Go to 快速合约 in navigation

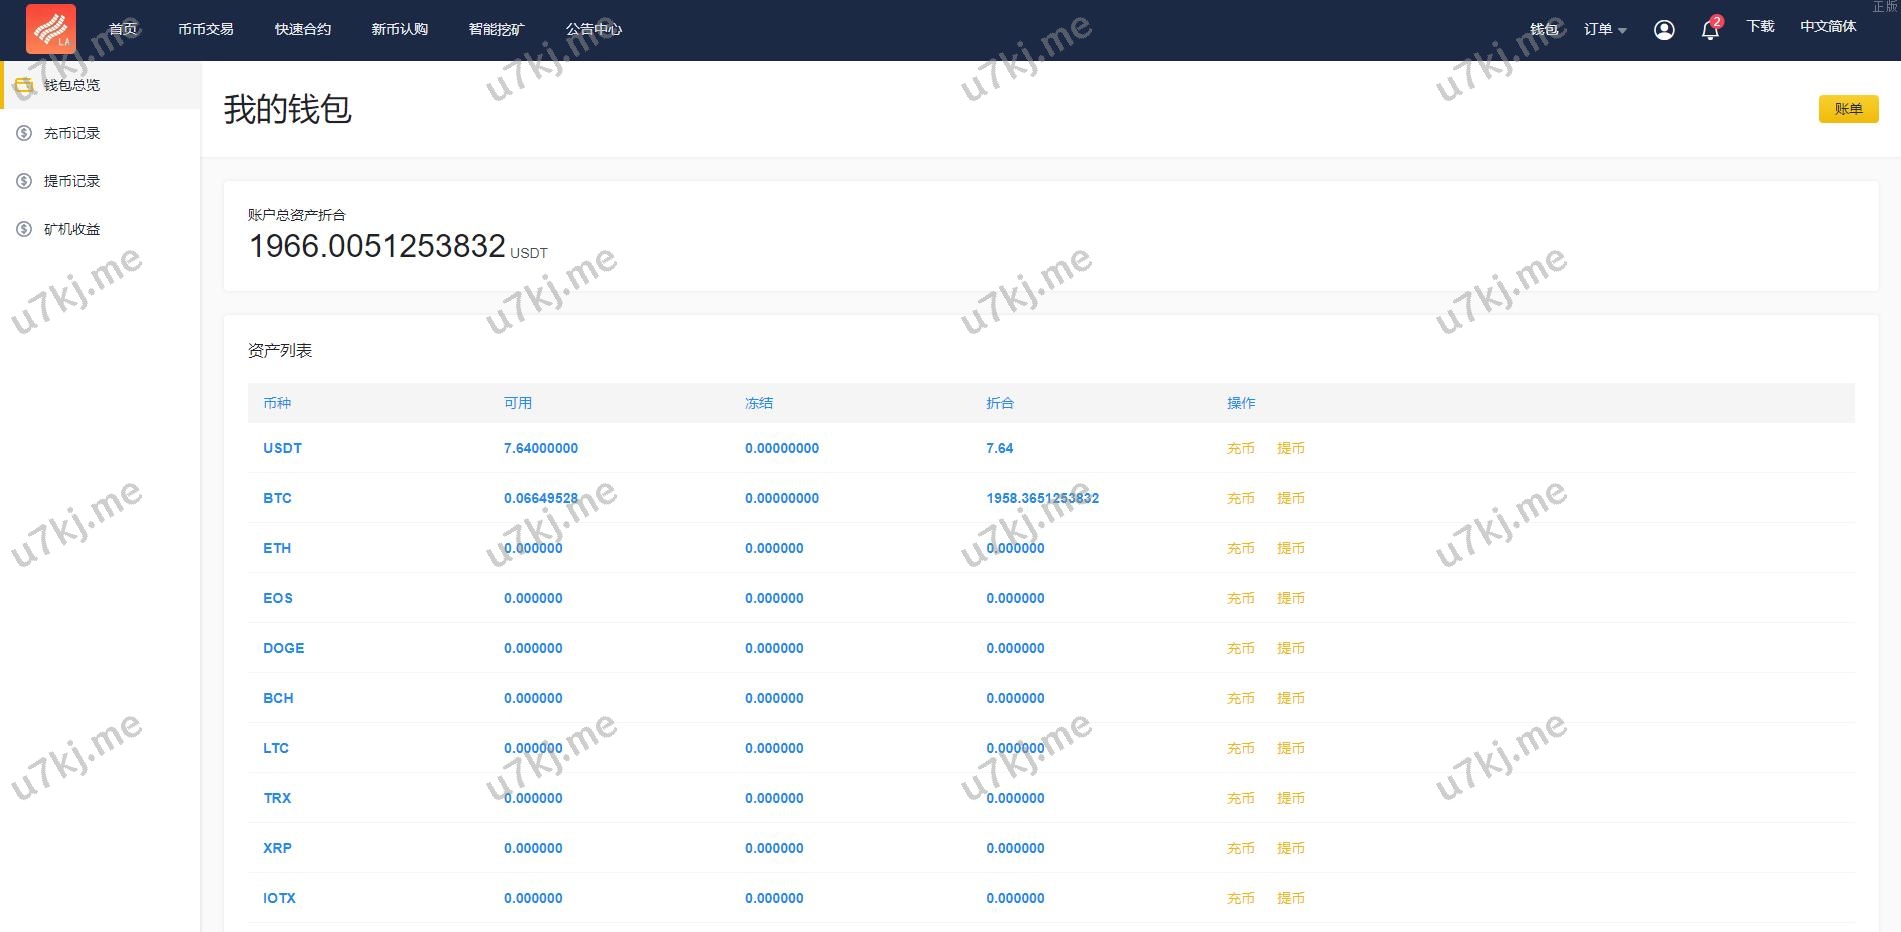[302, 29]
